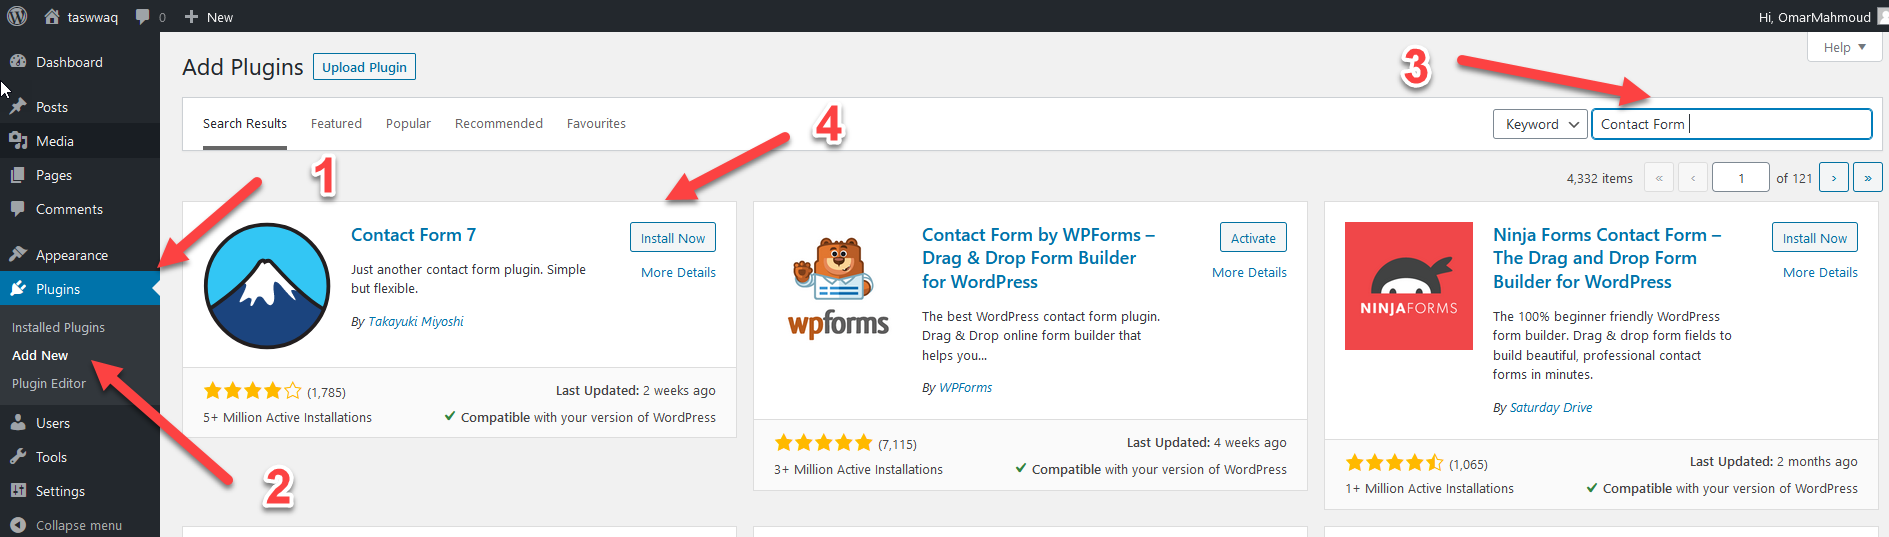The width and height of the screenshot is (1889, 537).
Task: Install the Contact Form 7 plugin
Action: [x=673, y=237]
